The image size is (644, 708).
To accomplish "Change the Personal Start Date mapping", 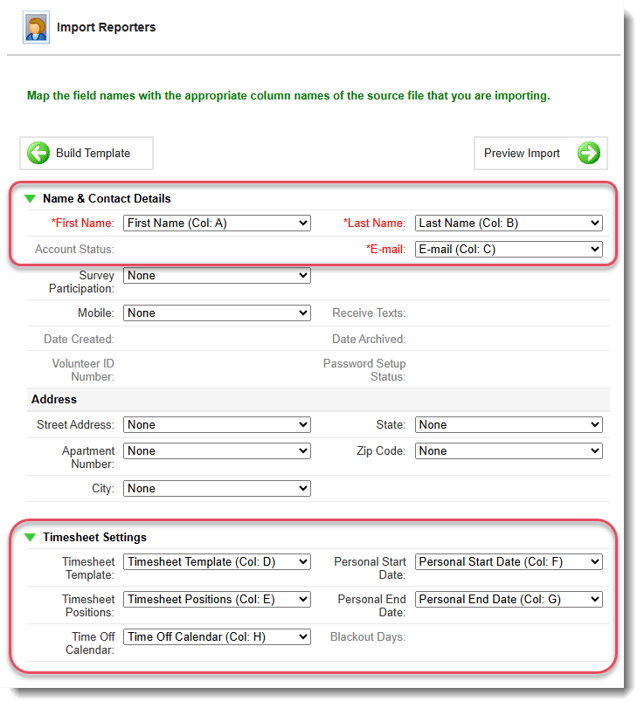I will (x=508, y=562).
